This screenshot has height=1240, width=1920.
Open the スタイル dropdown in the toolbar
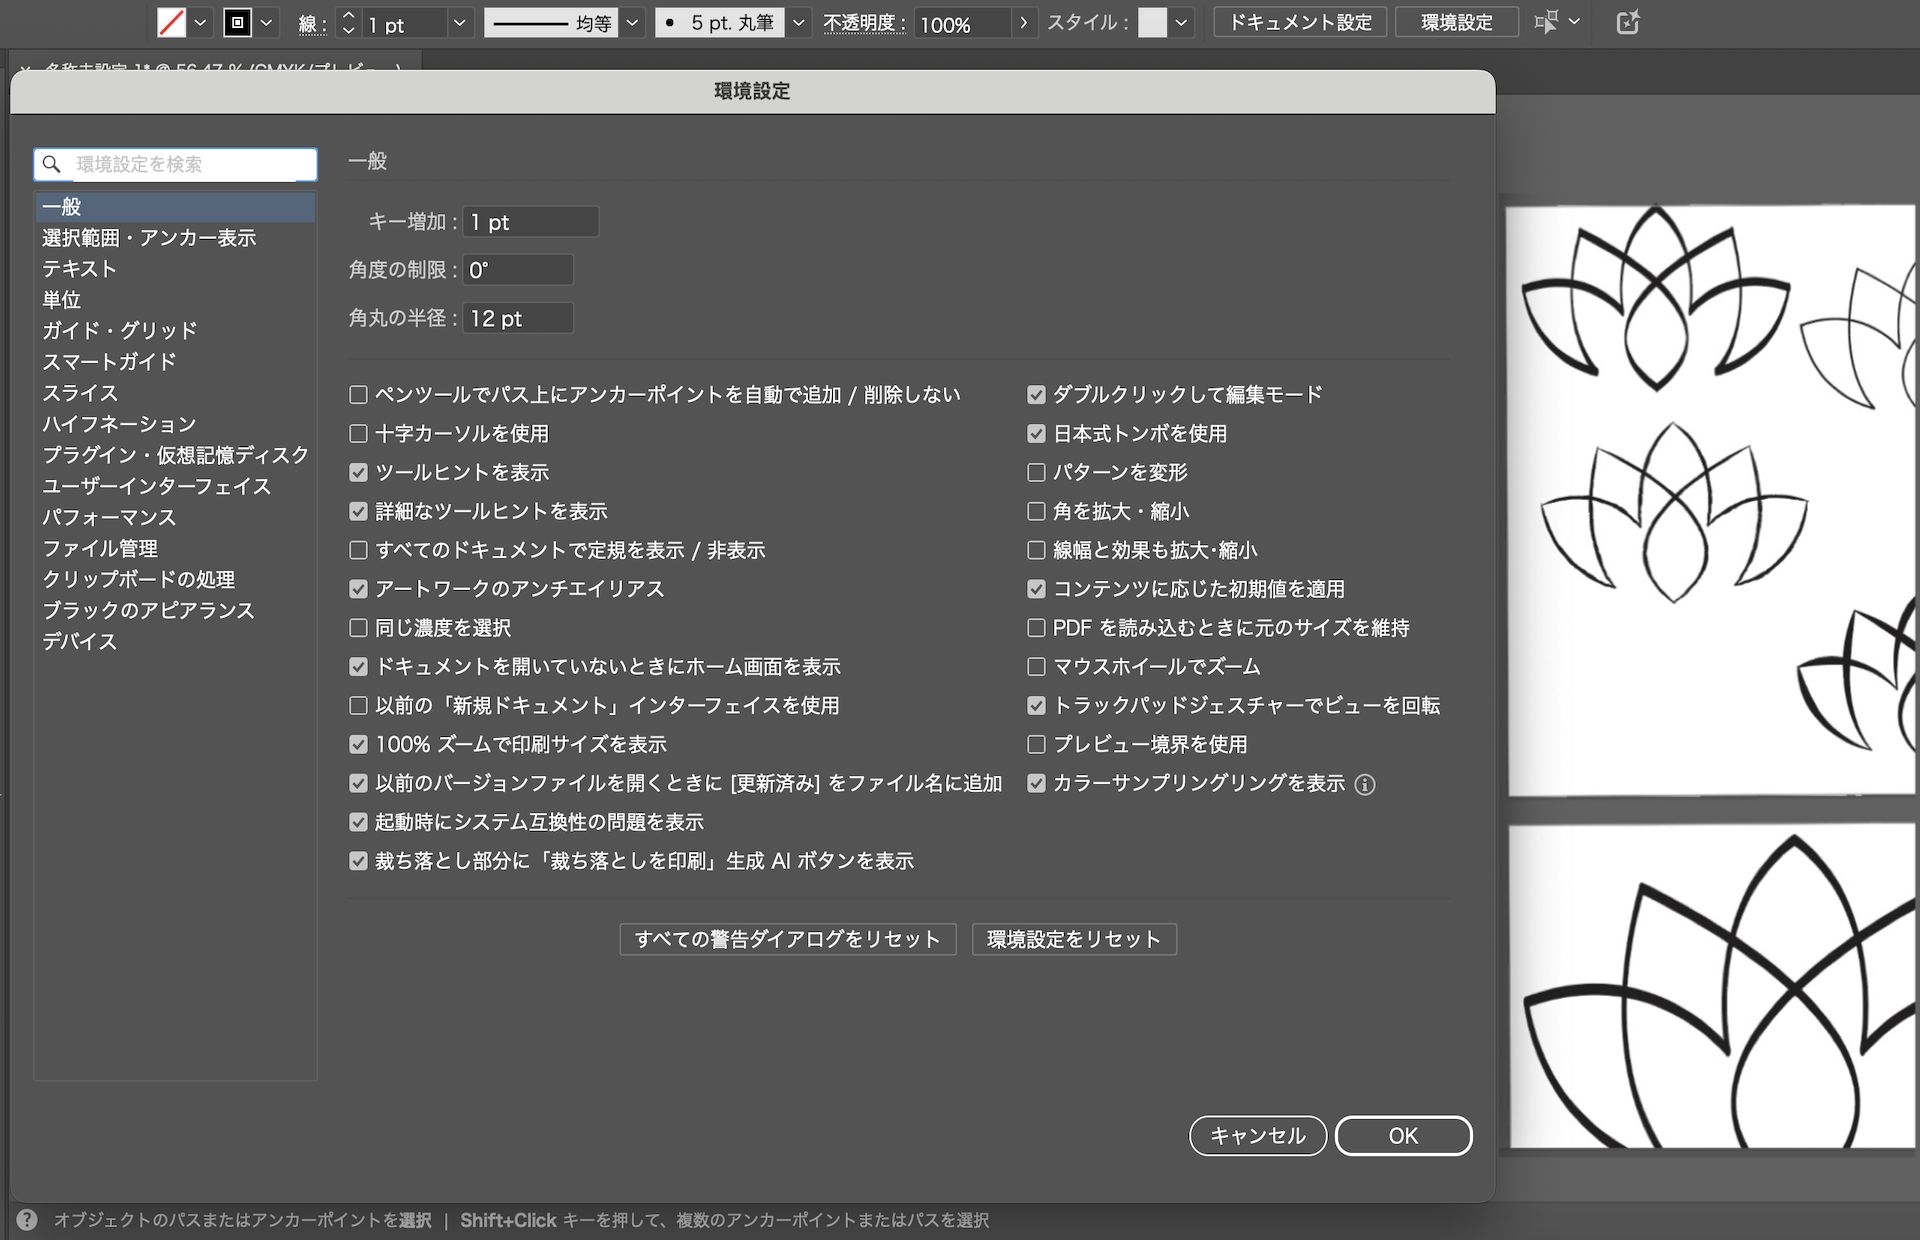coord(1181,22)
